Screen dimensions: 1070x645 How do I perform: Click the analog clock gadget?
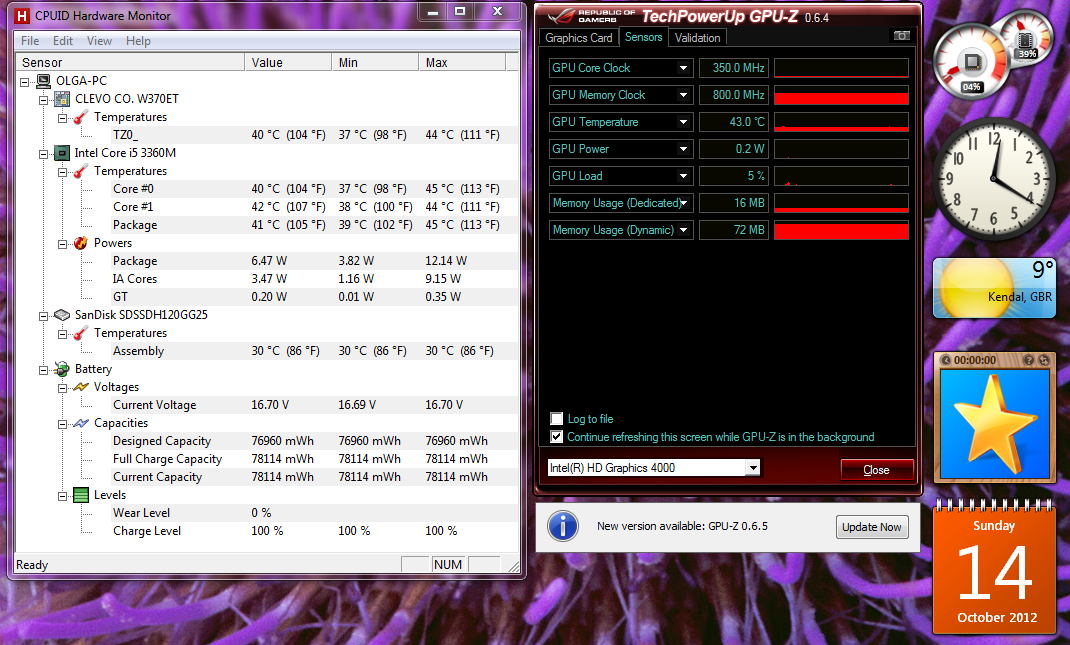[x=994, y=179]
